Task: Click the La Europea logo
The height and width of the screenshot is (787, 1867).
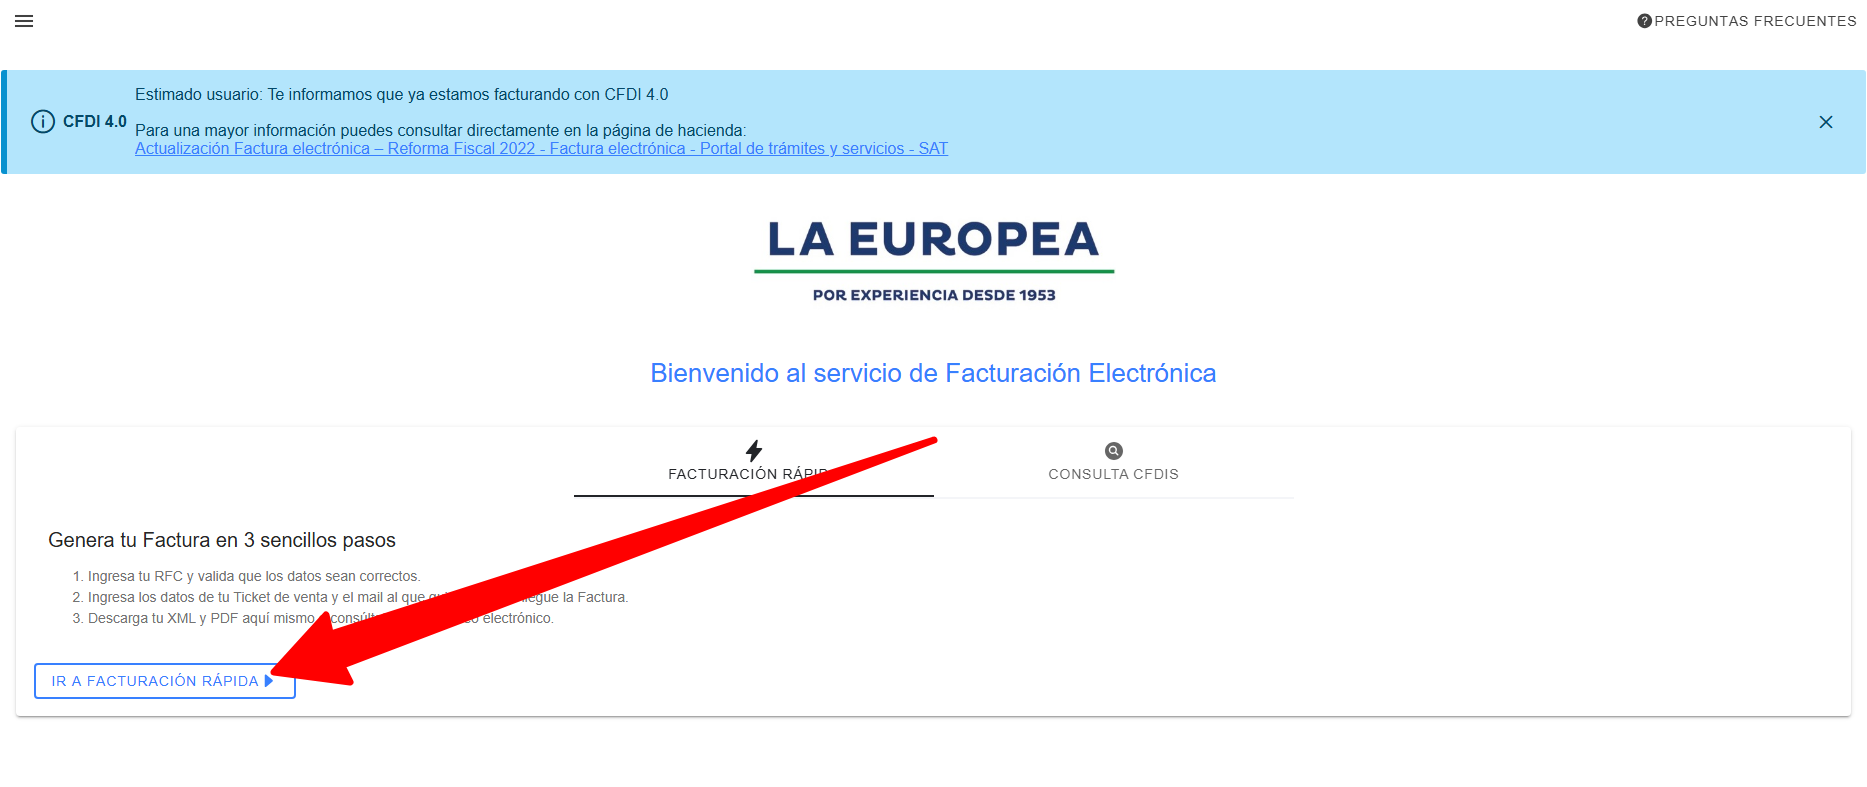Action: coord(933,242)
